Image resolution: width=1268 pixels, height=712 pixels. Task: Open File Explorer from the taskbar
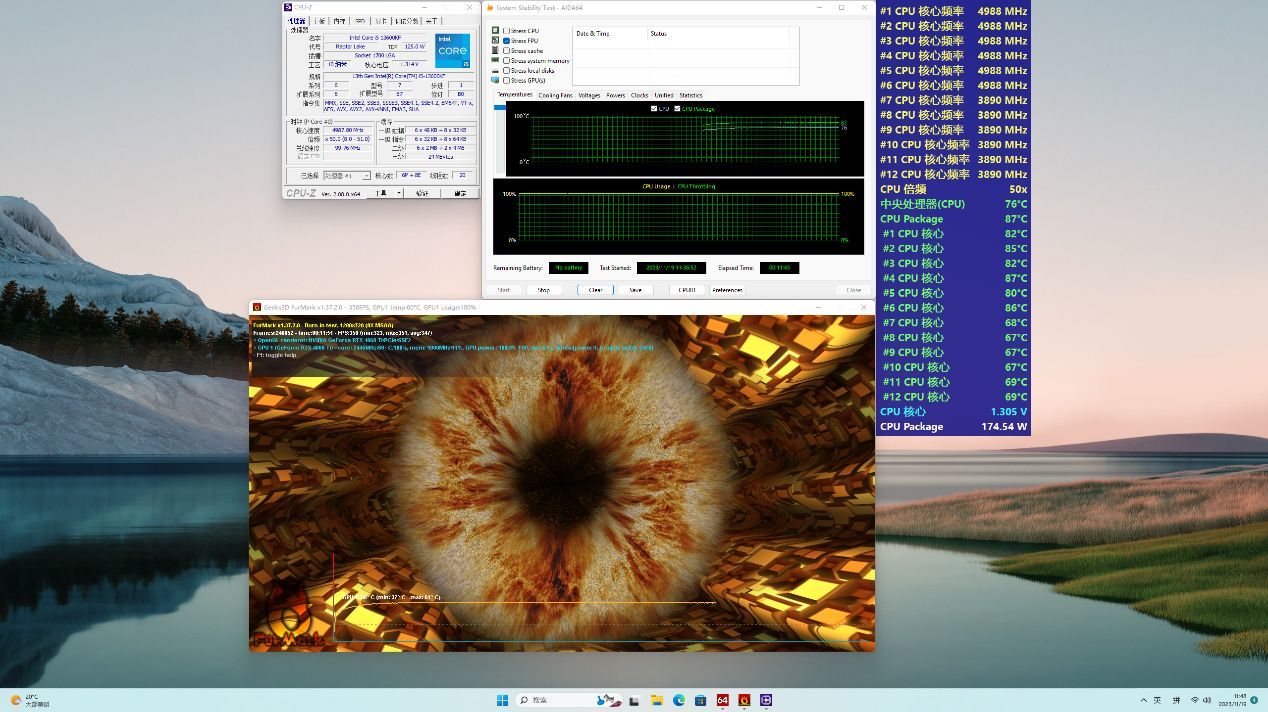point(657,700)
